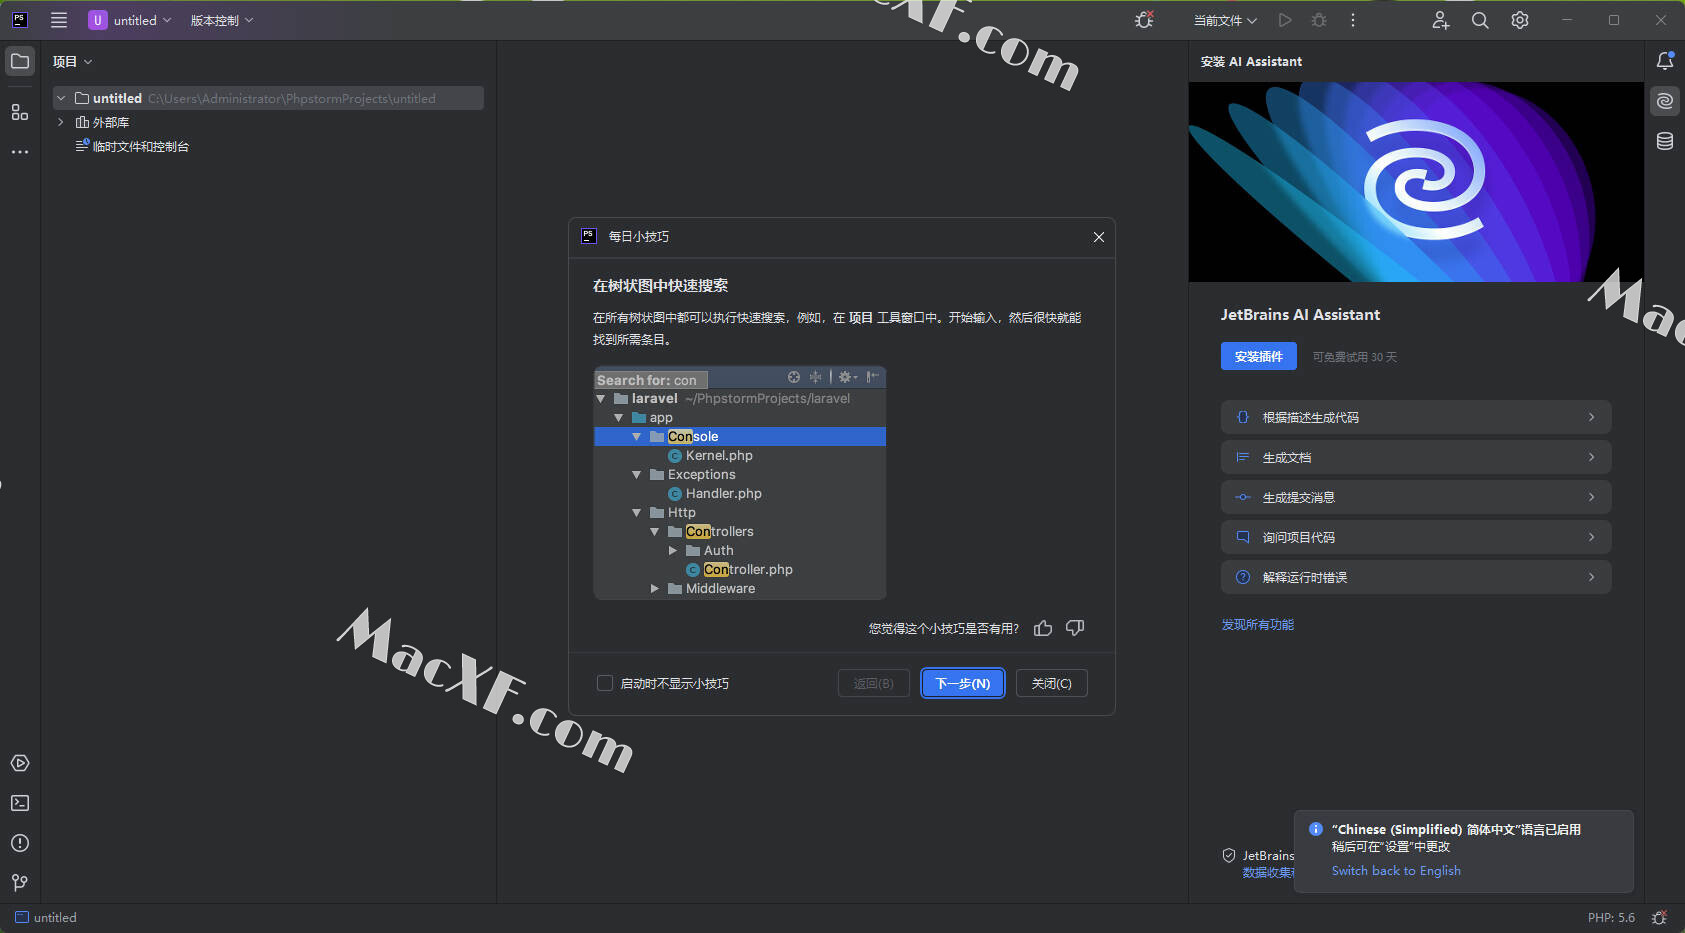Close the Tip of the Day dialog X
The height and width of the screenshot is (933, 1685).
pos(1099,237)
